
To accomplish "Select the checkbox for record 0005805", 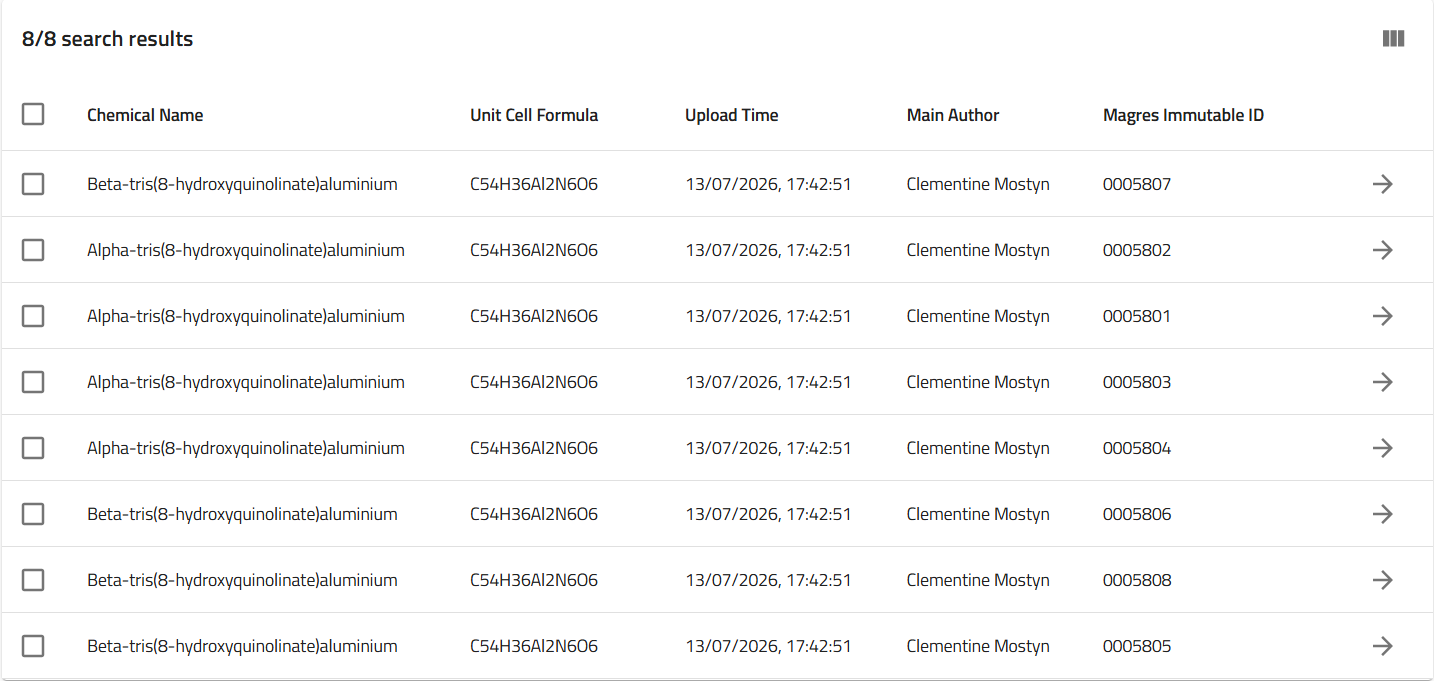I will pyautogui.click(x=33, y=646).
